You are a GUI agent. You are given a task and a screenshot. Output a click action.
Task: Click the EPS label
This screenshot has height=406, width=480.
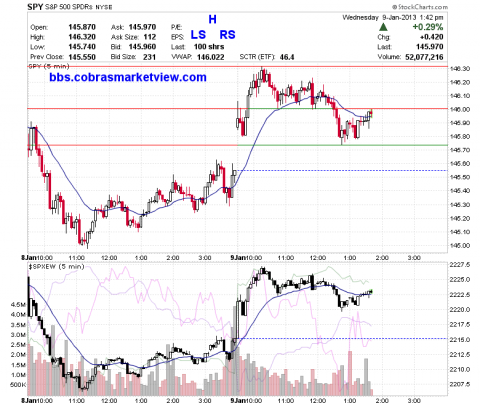pos(177,37)
